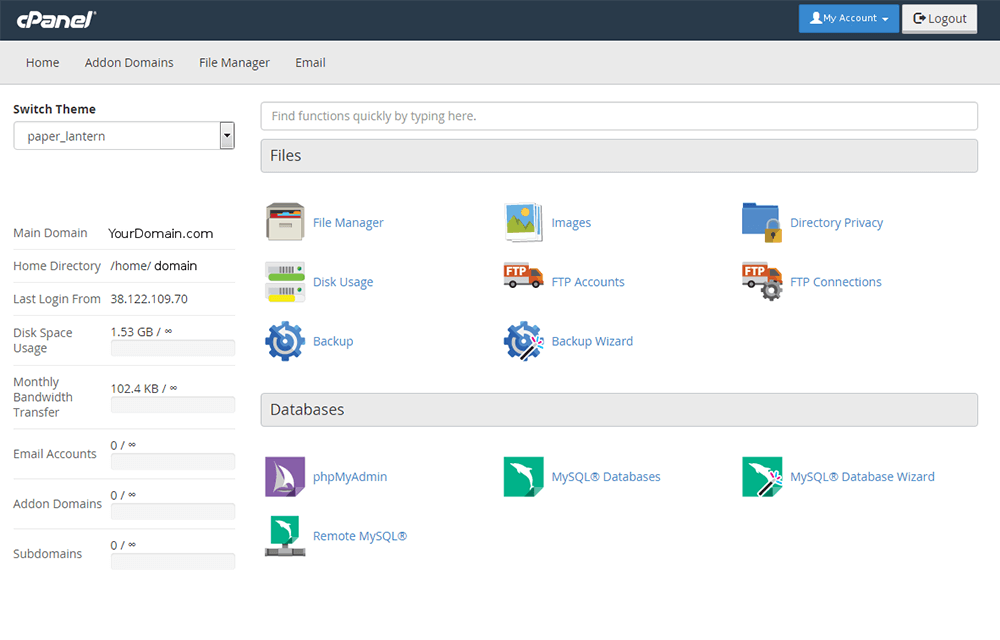Viewport: 1000px width, 640px height.
Task: Follow the Remote MySQL® link
Action: tap(360, 536)
